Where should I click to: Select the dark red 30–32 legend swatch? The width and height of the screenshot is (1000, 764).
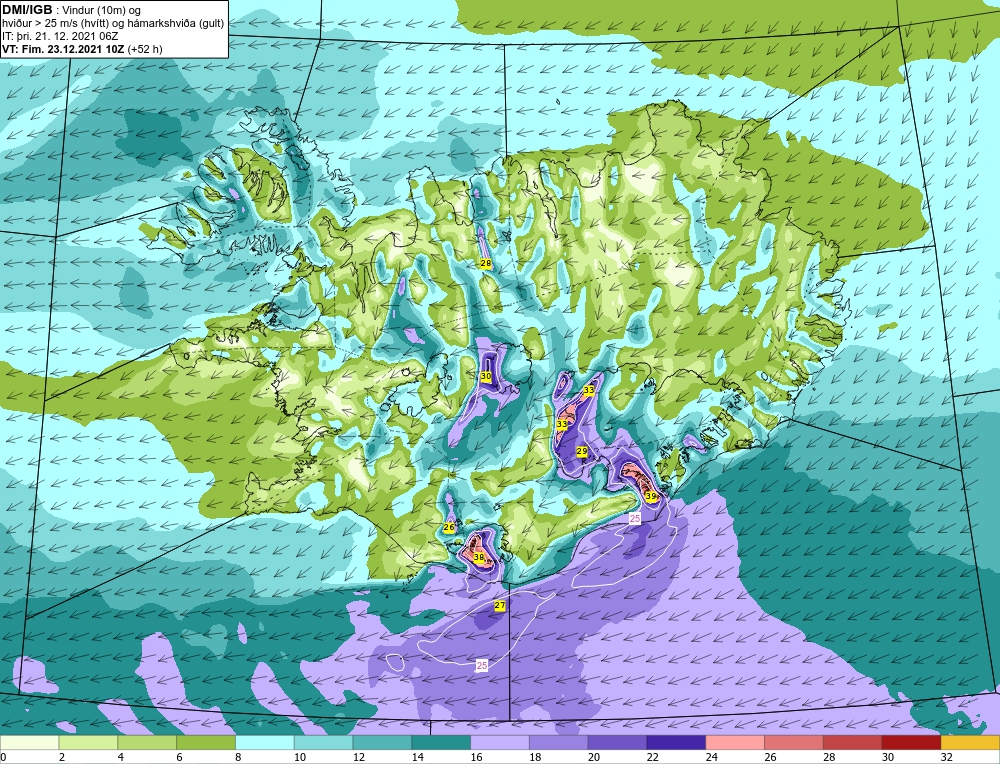point(911,743)
